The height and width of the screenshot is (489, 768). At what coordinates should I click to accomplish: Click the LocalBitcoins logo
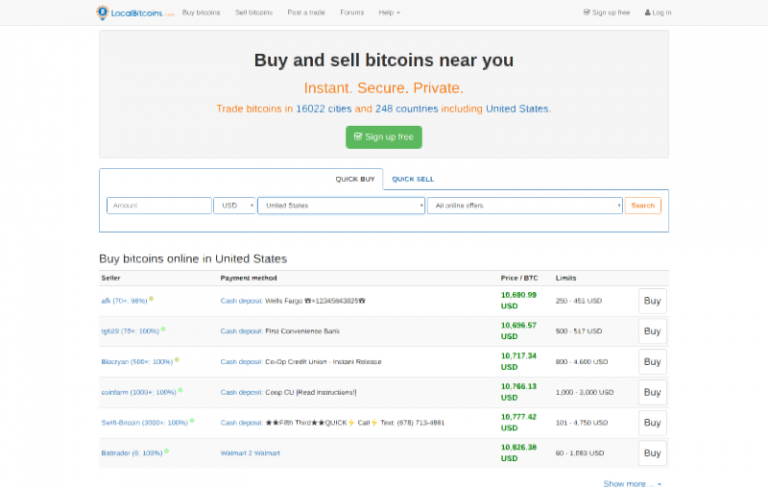[x=135, y=13]
